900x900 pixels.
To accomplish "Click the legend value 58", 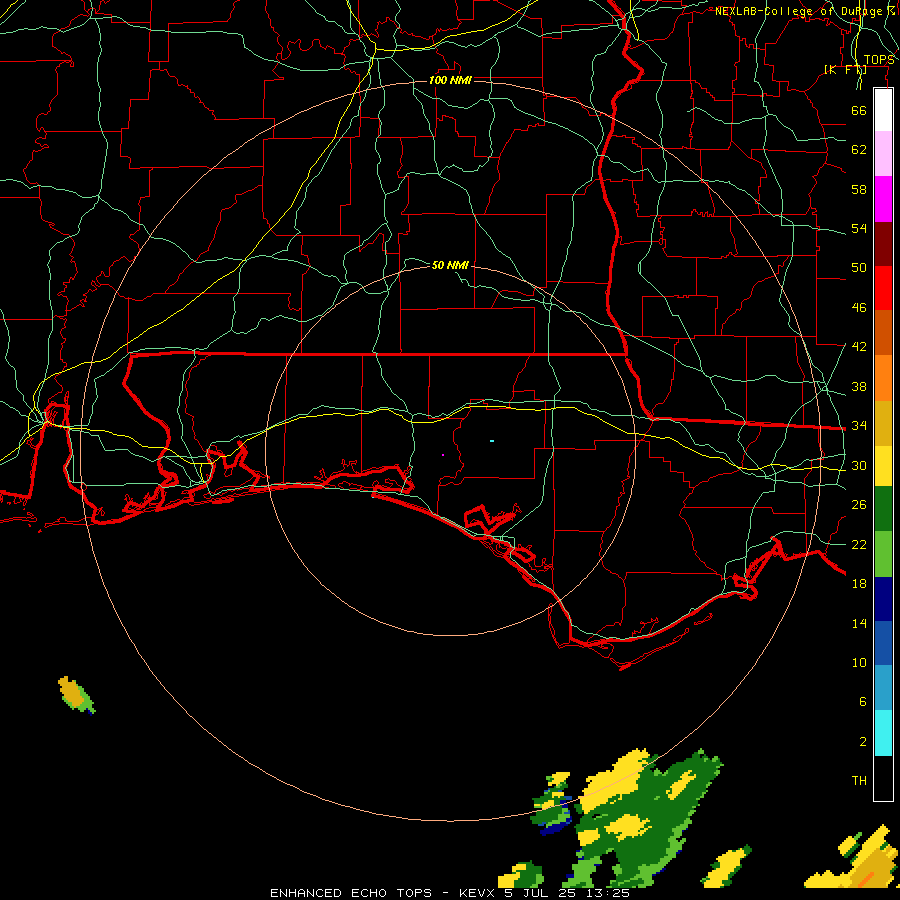I will pos(859,189).
